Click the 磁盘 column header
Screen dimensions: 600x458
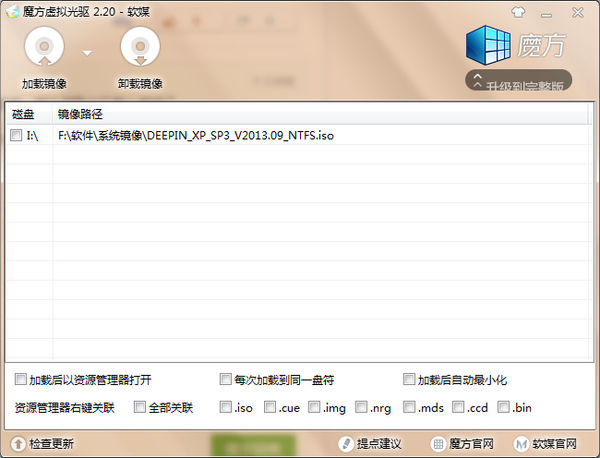click(x=23, y=114)
